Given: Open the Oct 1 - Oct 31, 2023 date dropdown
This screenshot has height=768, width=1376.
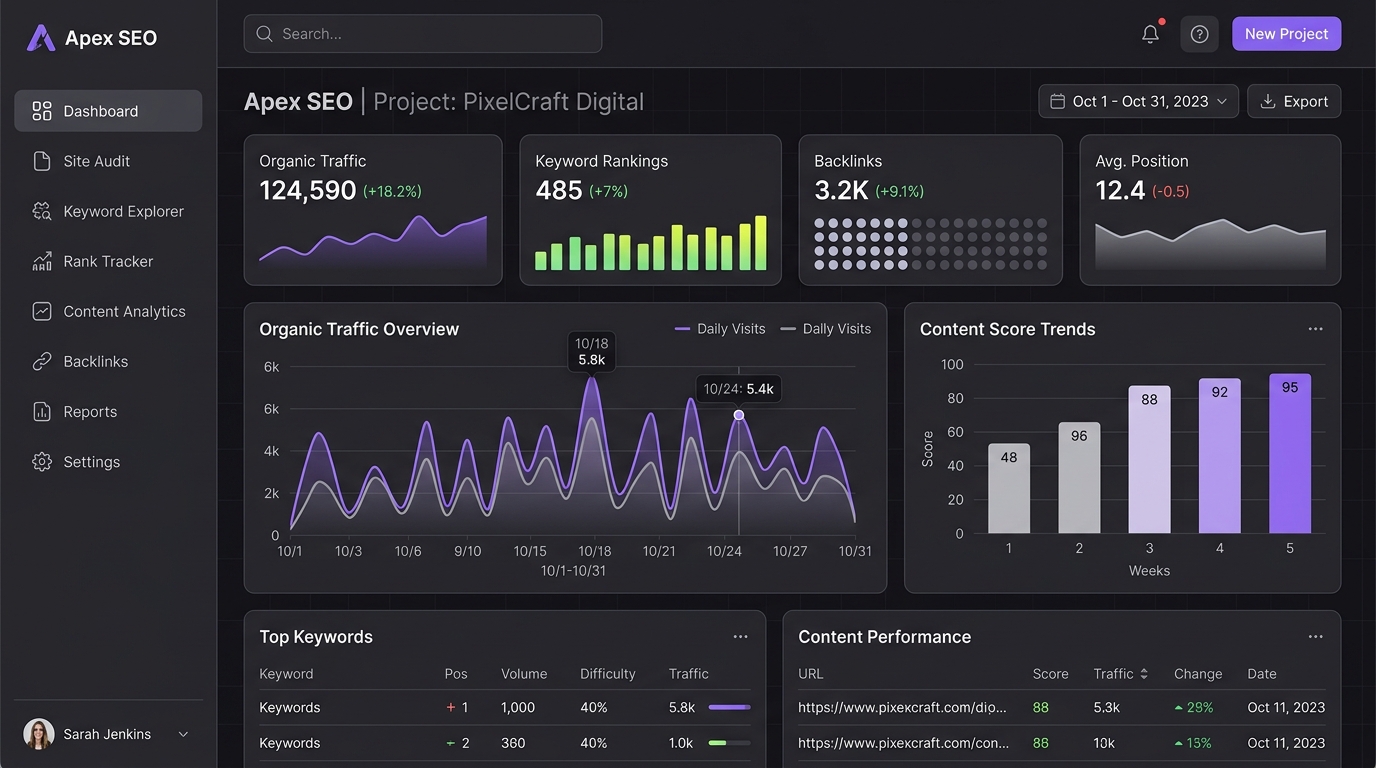Looking at the screenshot, I should 1139,101.
